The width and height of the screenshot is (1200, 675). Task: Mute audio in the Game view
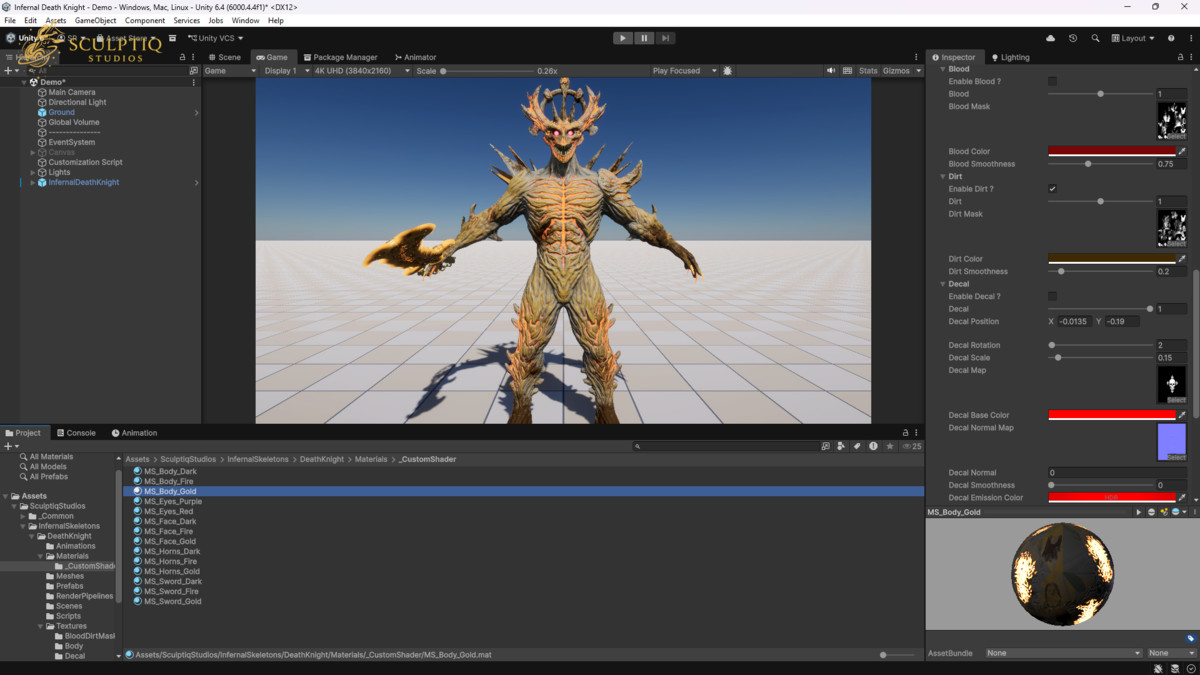831,71
